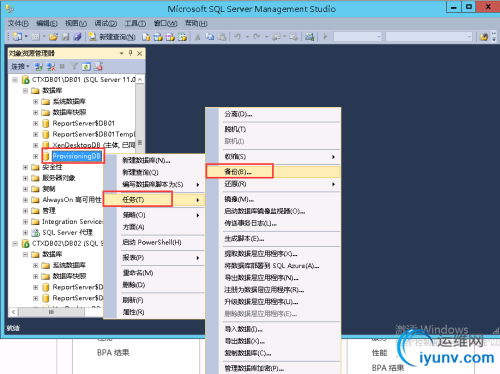Viewport: 500px width, 374px height.
Task: Open the 文件(F) File menu
Action: pos(18,23)
